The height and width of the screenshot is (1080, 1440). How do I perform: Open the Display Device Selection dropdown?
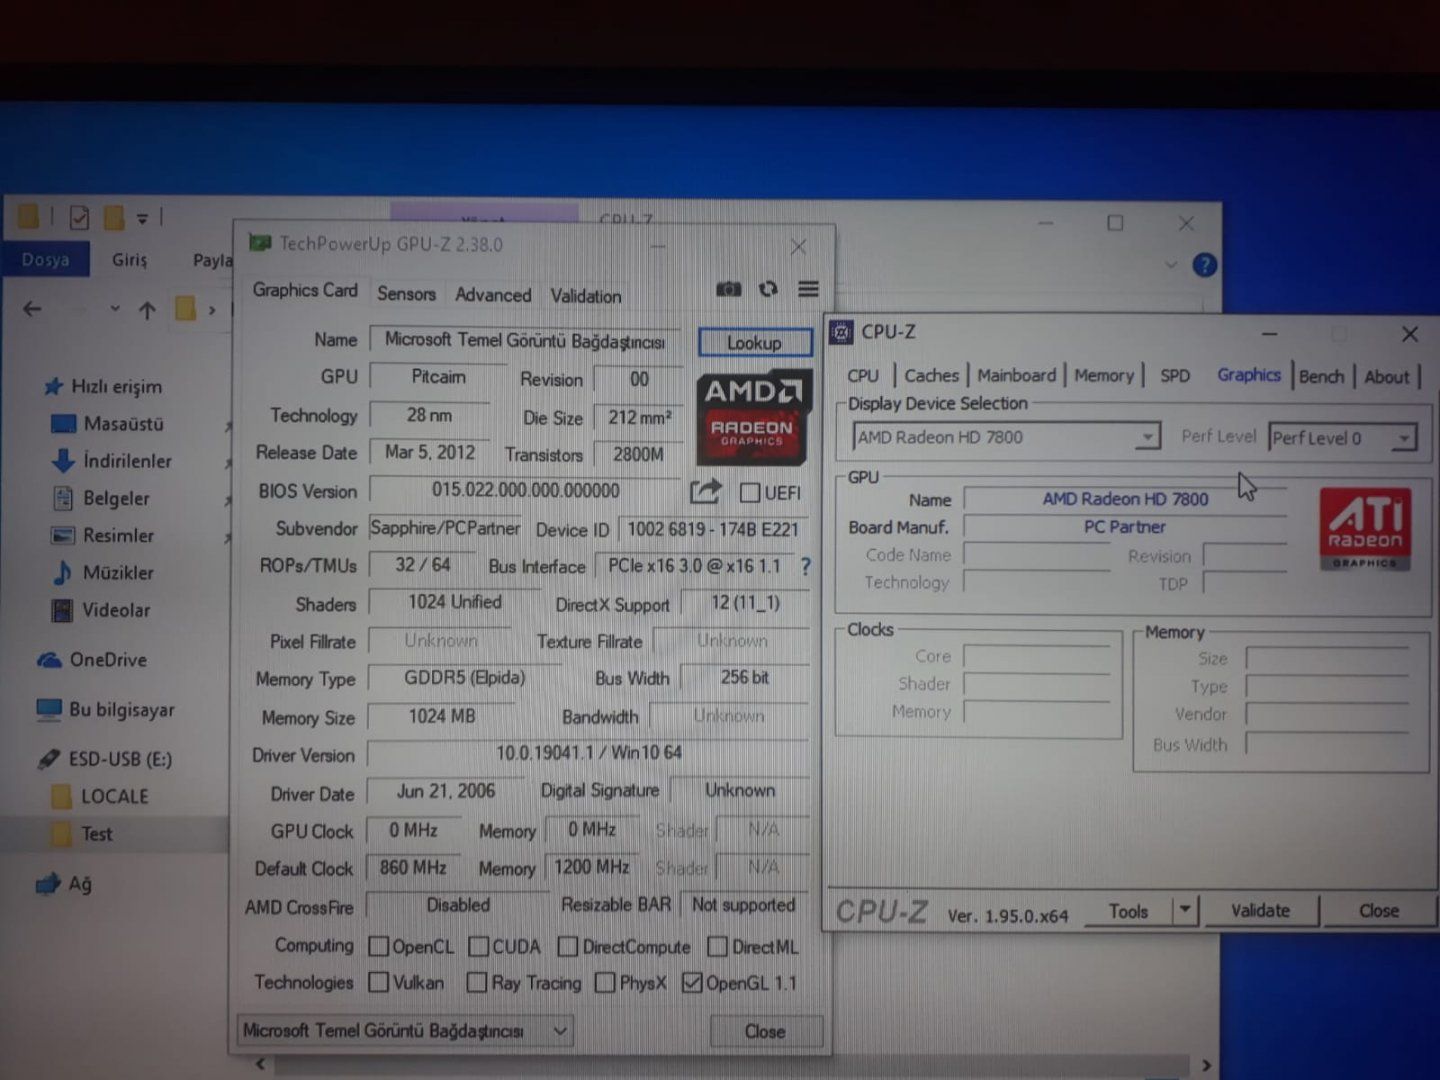tap(1006, 437)
